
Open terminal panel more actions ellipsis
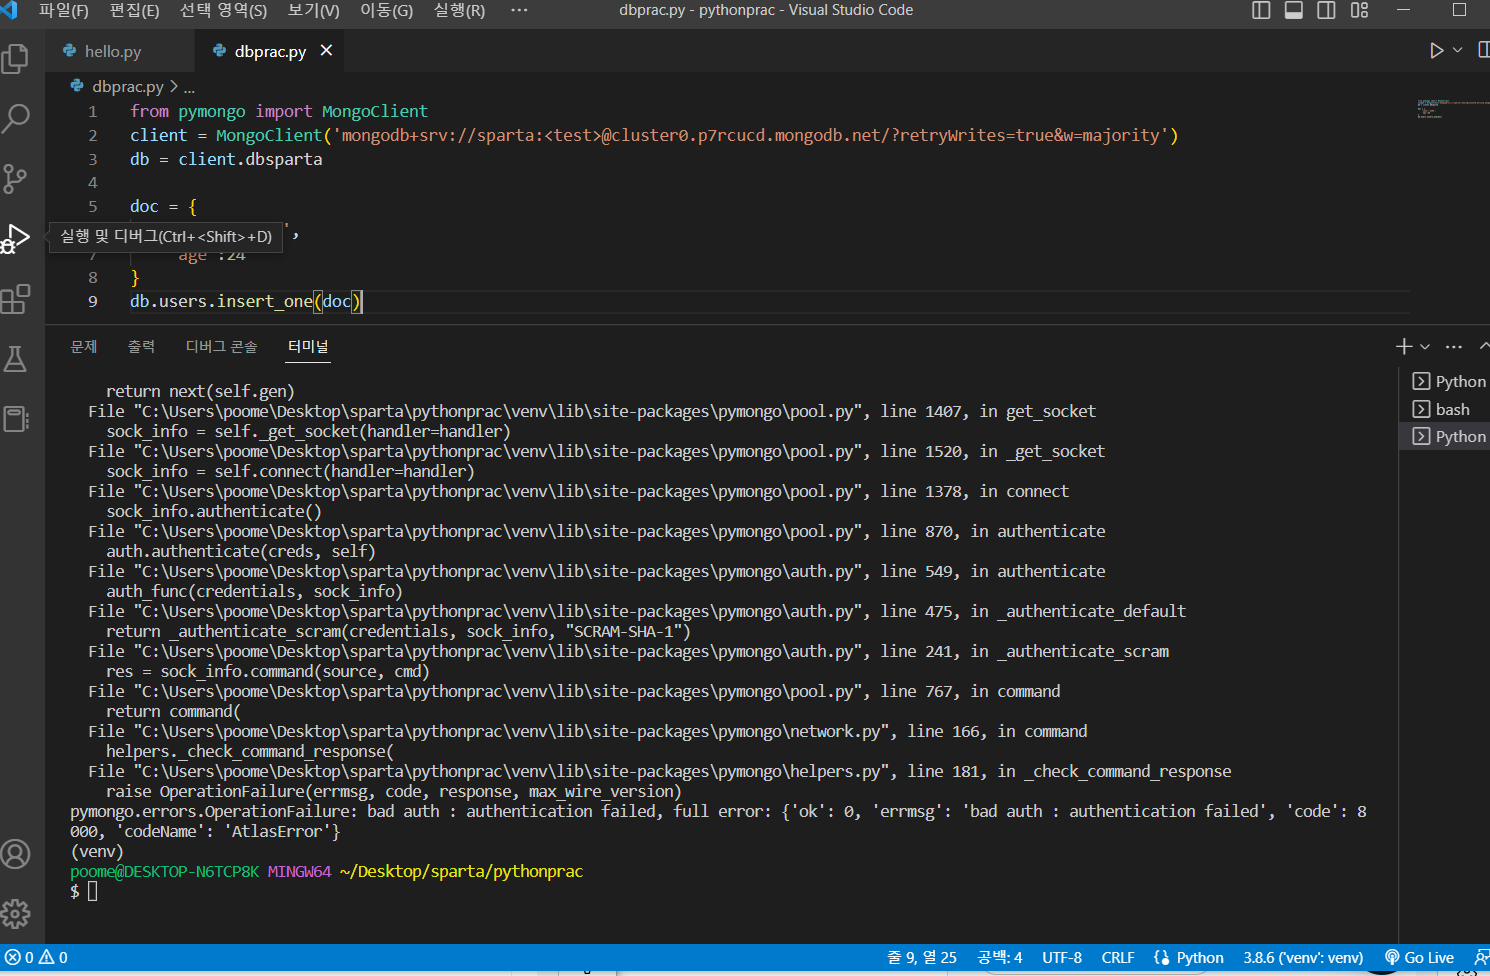click(x=1454, y=346)
